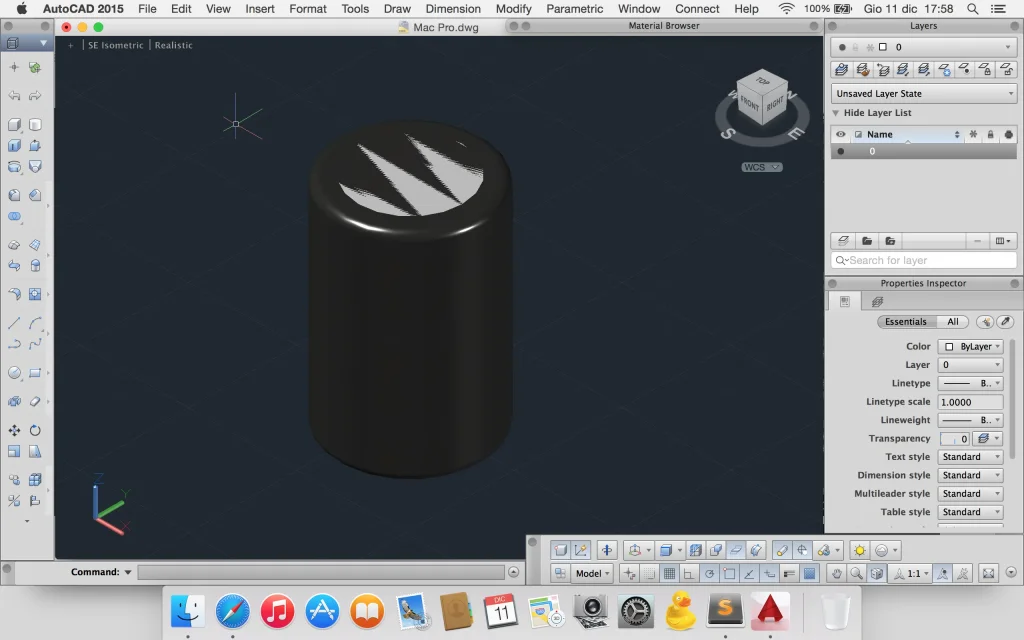The height and width of the screenshot is (640, 1024).
Task: Click the new layer group folder icon
Action: tap(867, 241)
